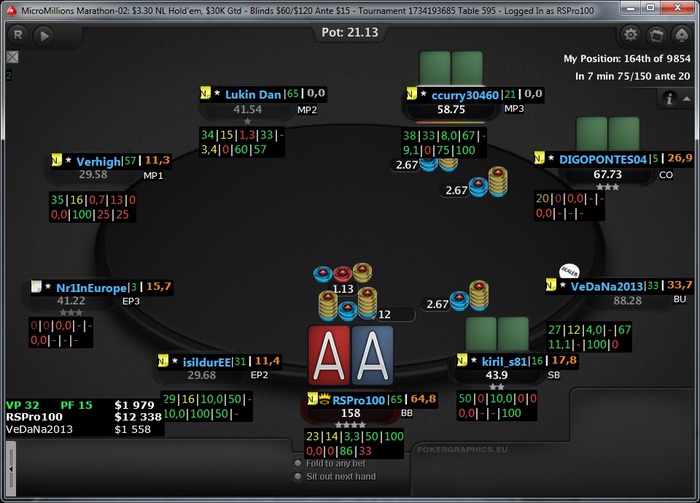Click the MP3 position label under ccurry30460

pyautogui.click(x=514, y=108)
